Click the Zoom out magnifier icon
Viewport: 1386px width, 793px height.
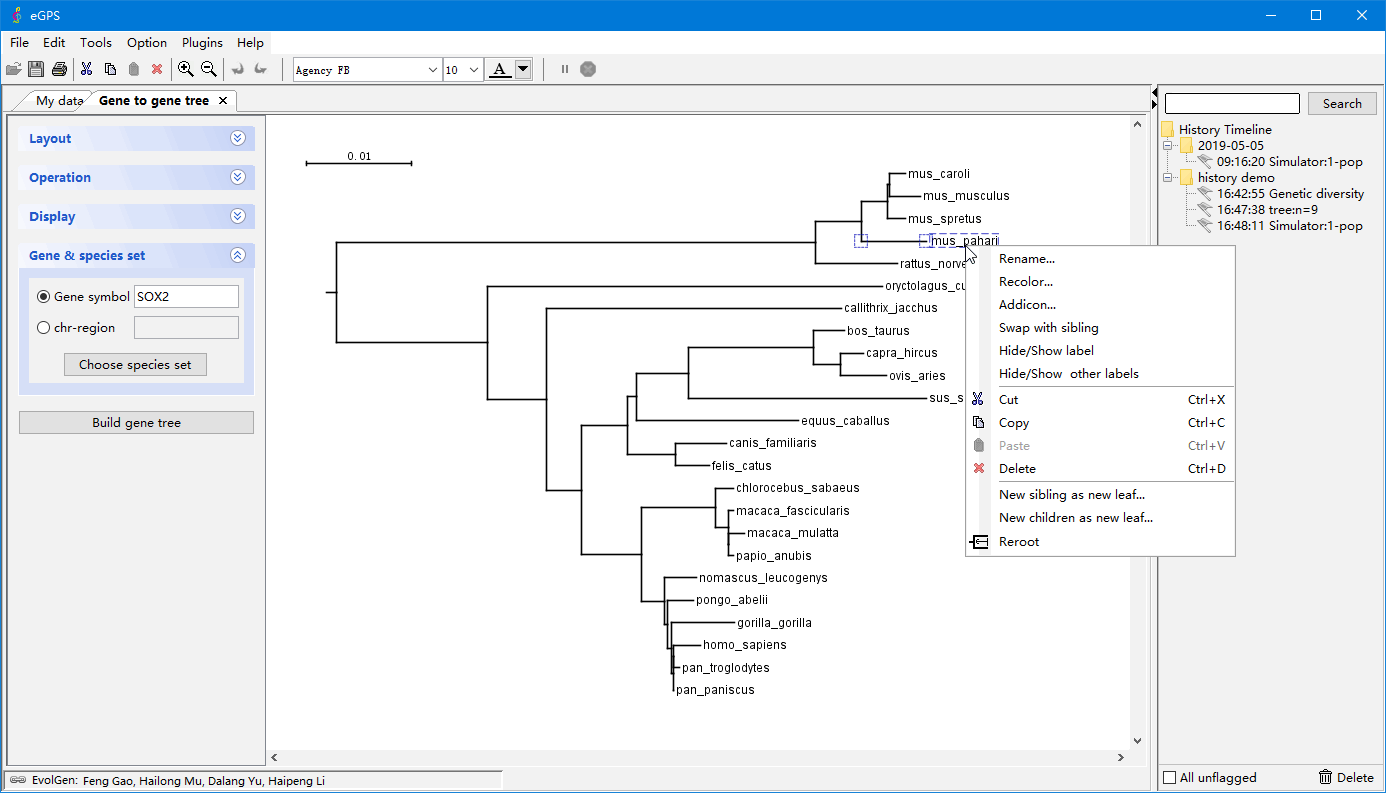coord(209,69)
